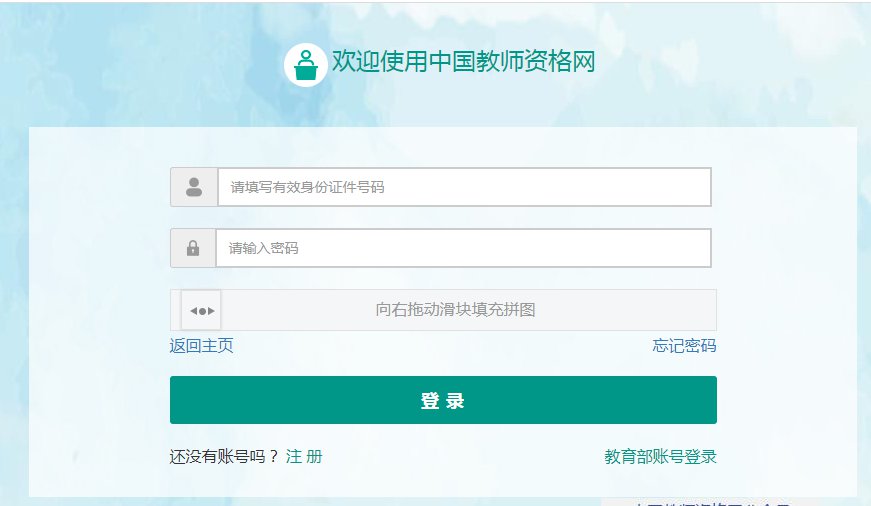Click the slider handle with arrows

[201, 310]
